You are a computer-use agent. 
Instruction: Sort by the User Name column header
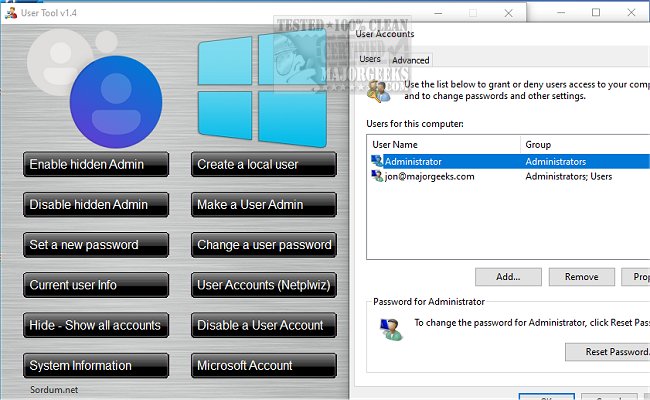444,145
